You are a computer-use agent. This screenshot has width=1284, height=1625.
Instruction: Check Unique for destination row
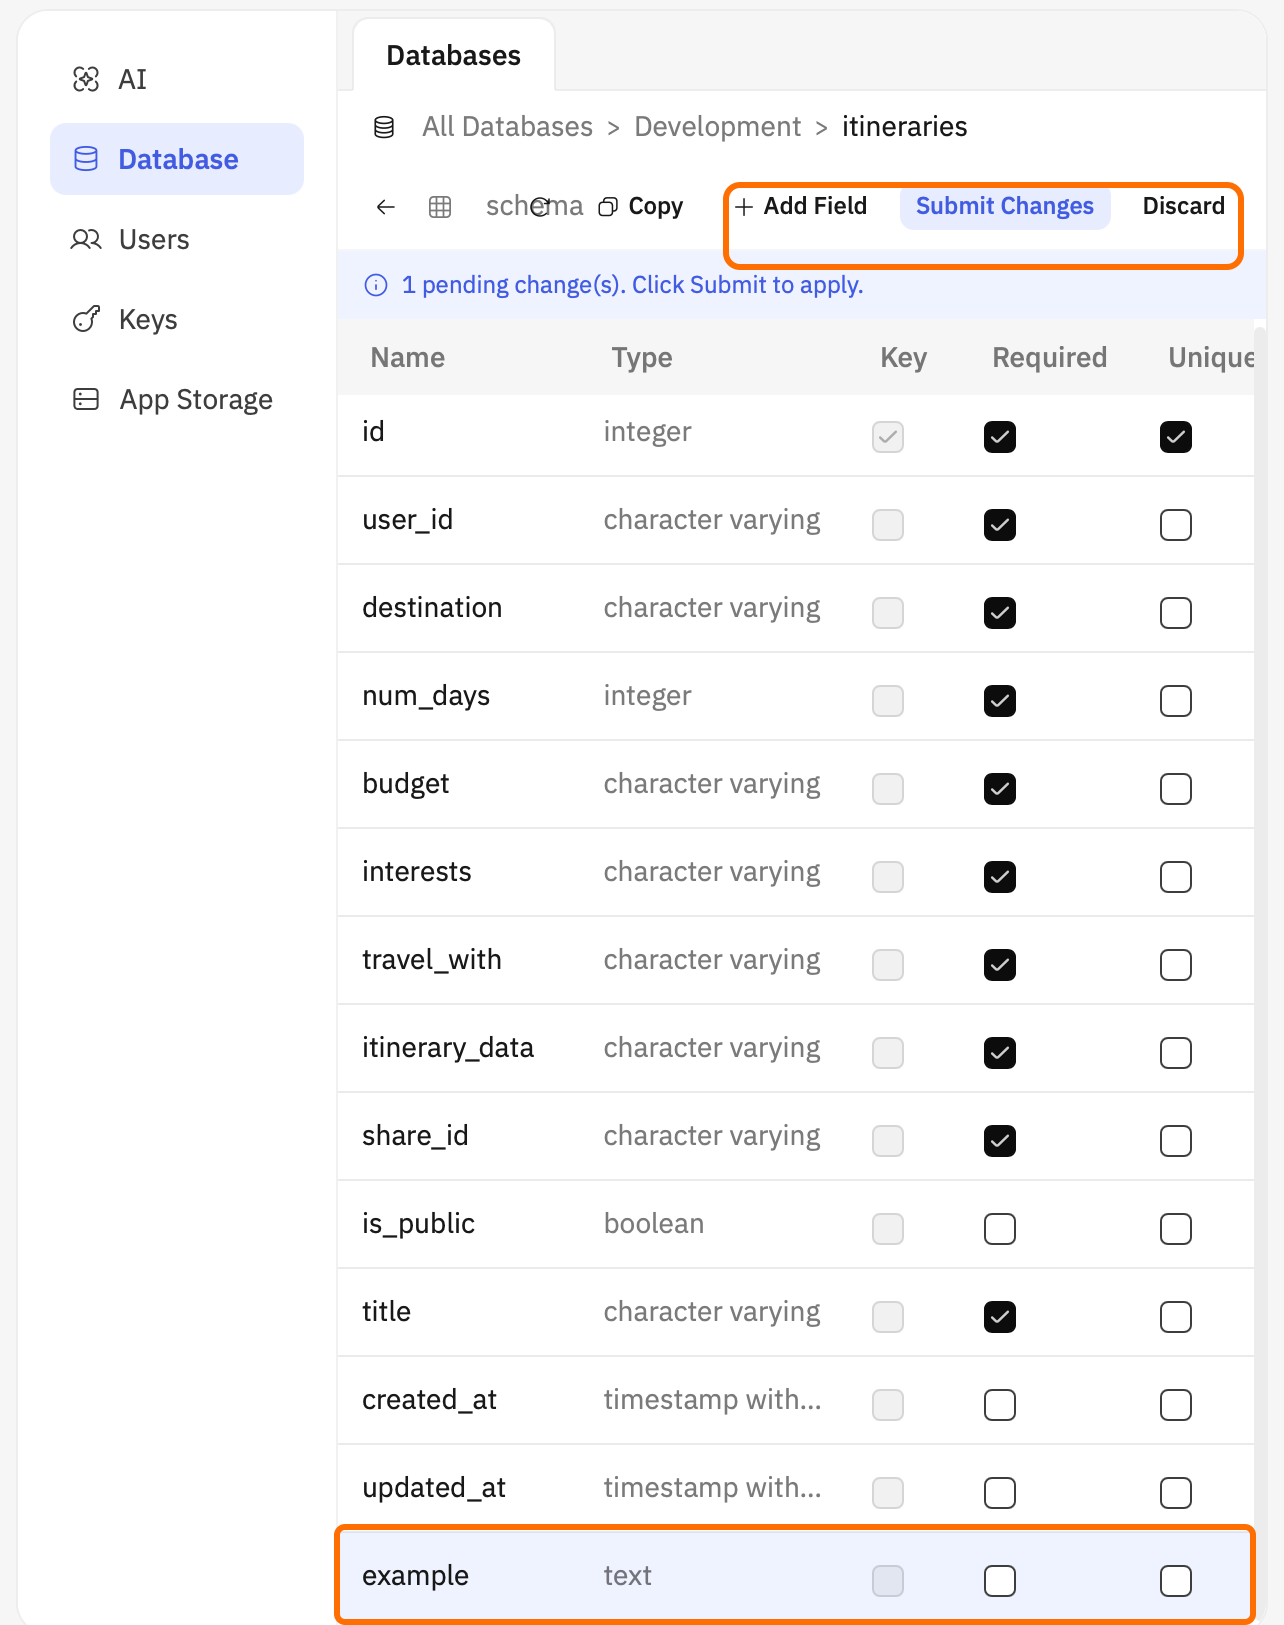pyautogui.click(x=1176, y=613)
